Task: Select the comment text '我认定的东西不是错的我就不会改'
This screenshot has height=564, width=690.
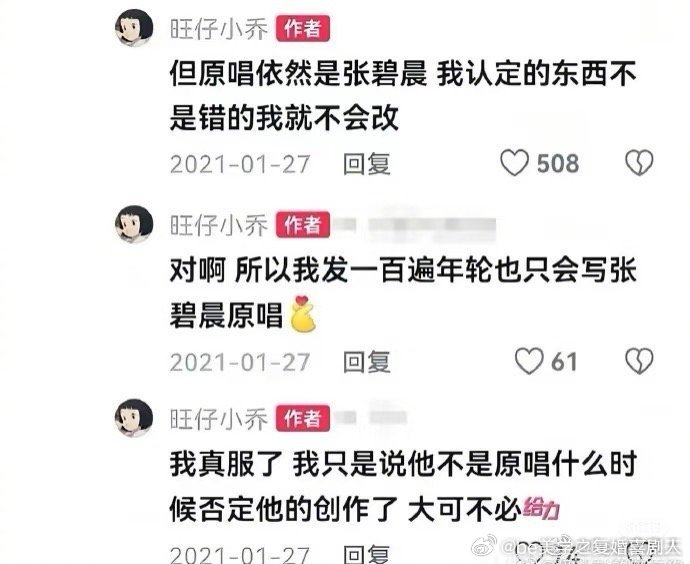Action: click(x=404, y=95)
